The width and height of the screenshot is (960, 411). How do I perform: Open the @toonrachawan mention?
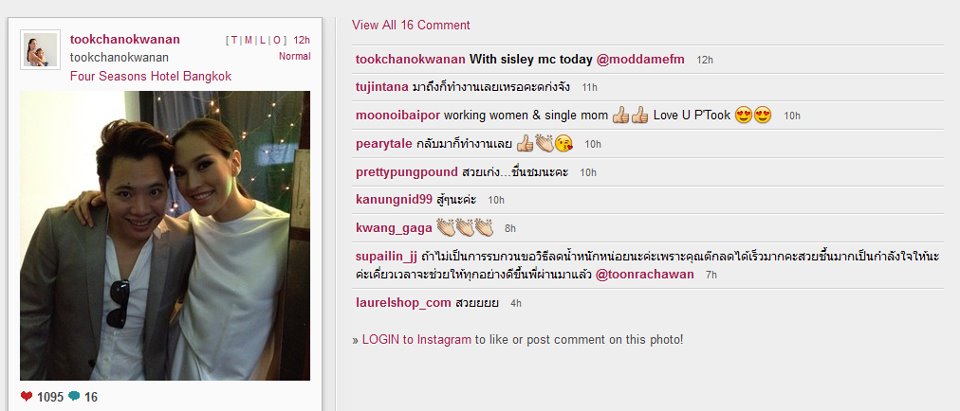point(645,274)
